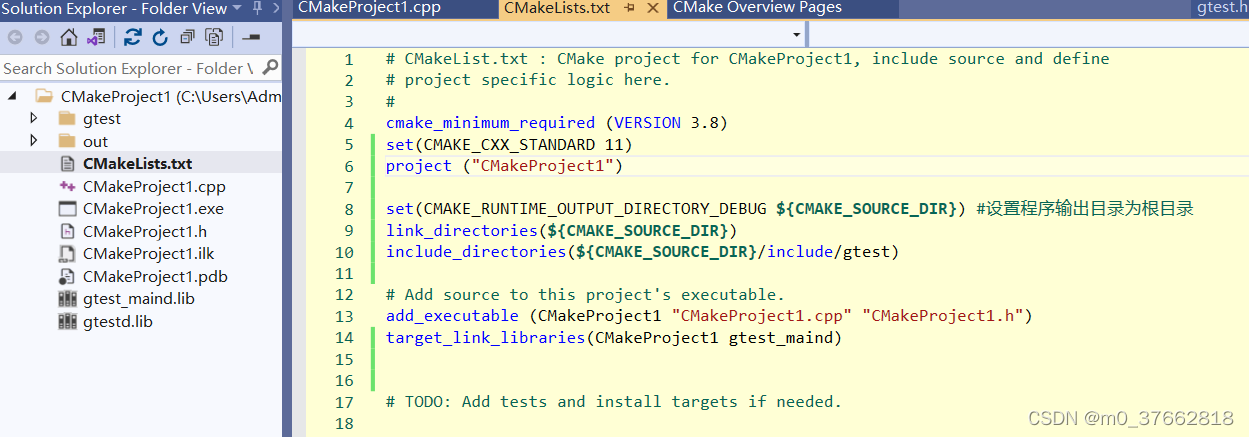The image size is (1249, 437).
Task: Click the search magnifier icon
Action: pyautogui.click(x=270, y=68)
